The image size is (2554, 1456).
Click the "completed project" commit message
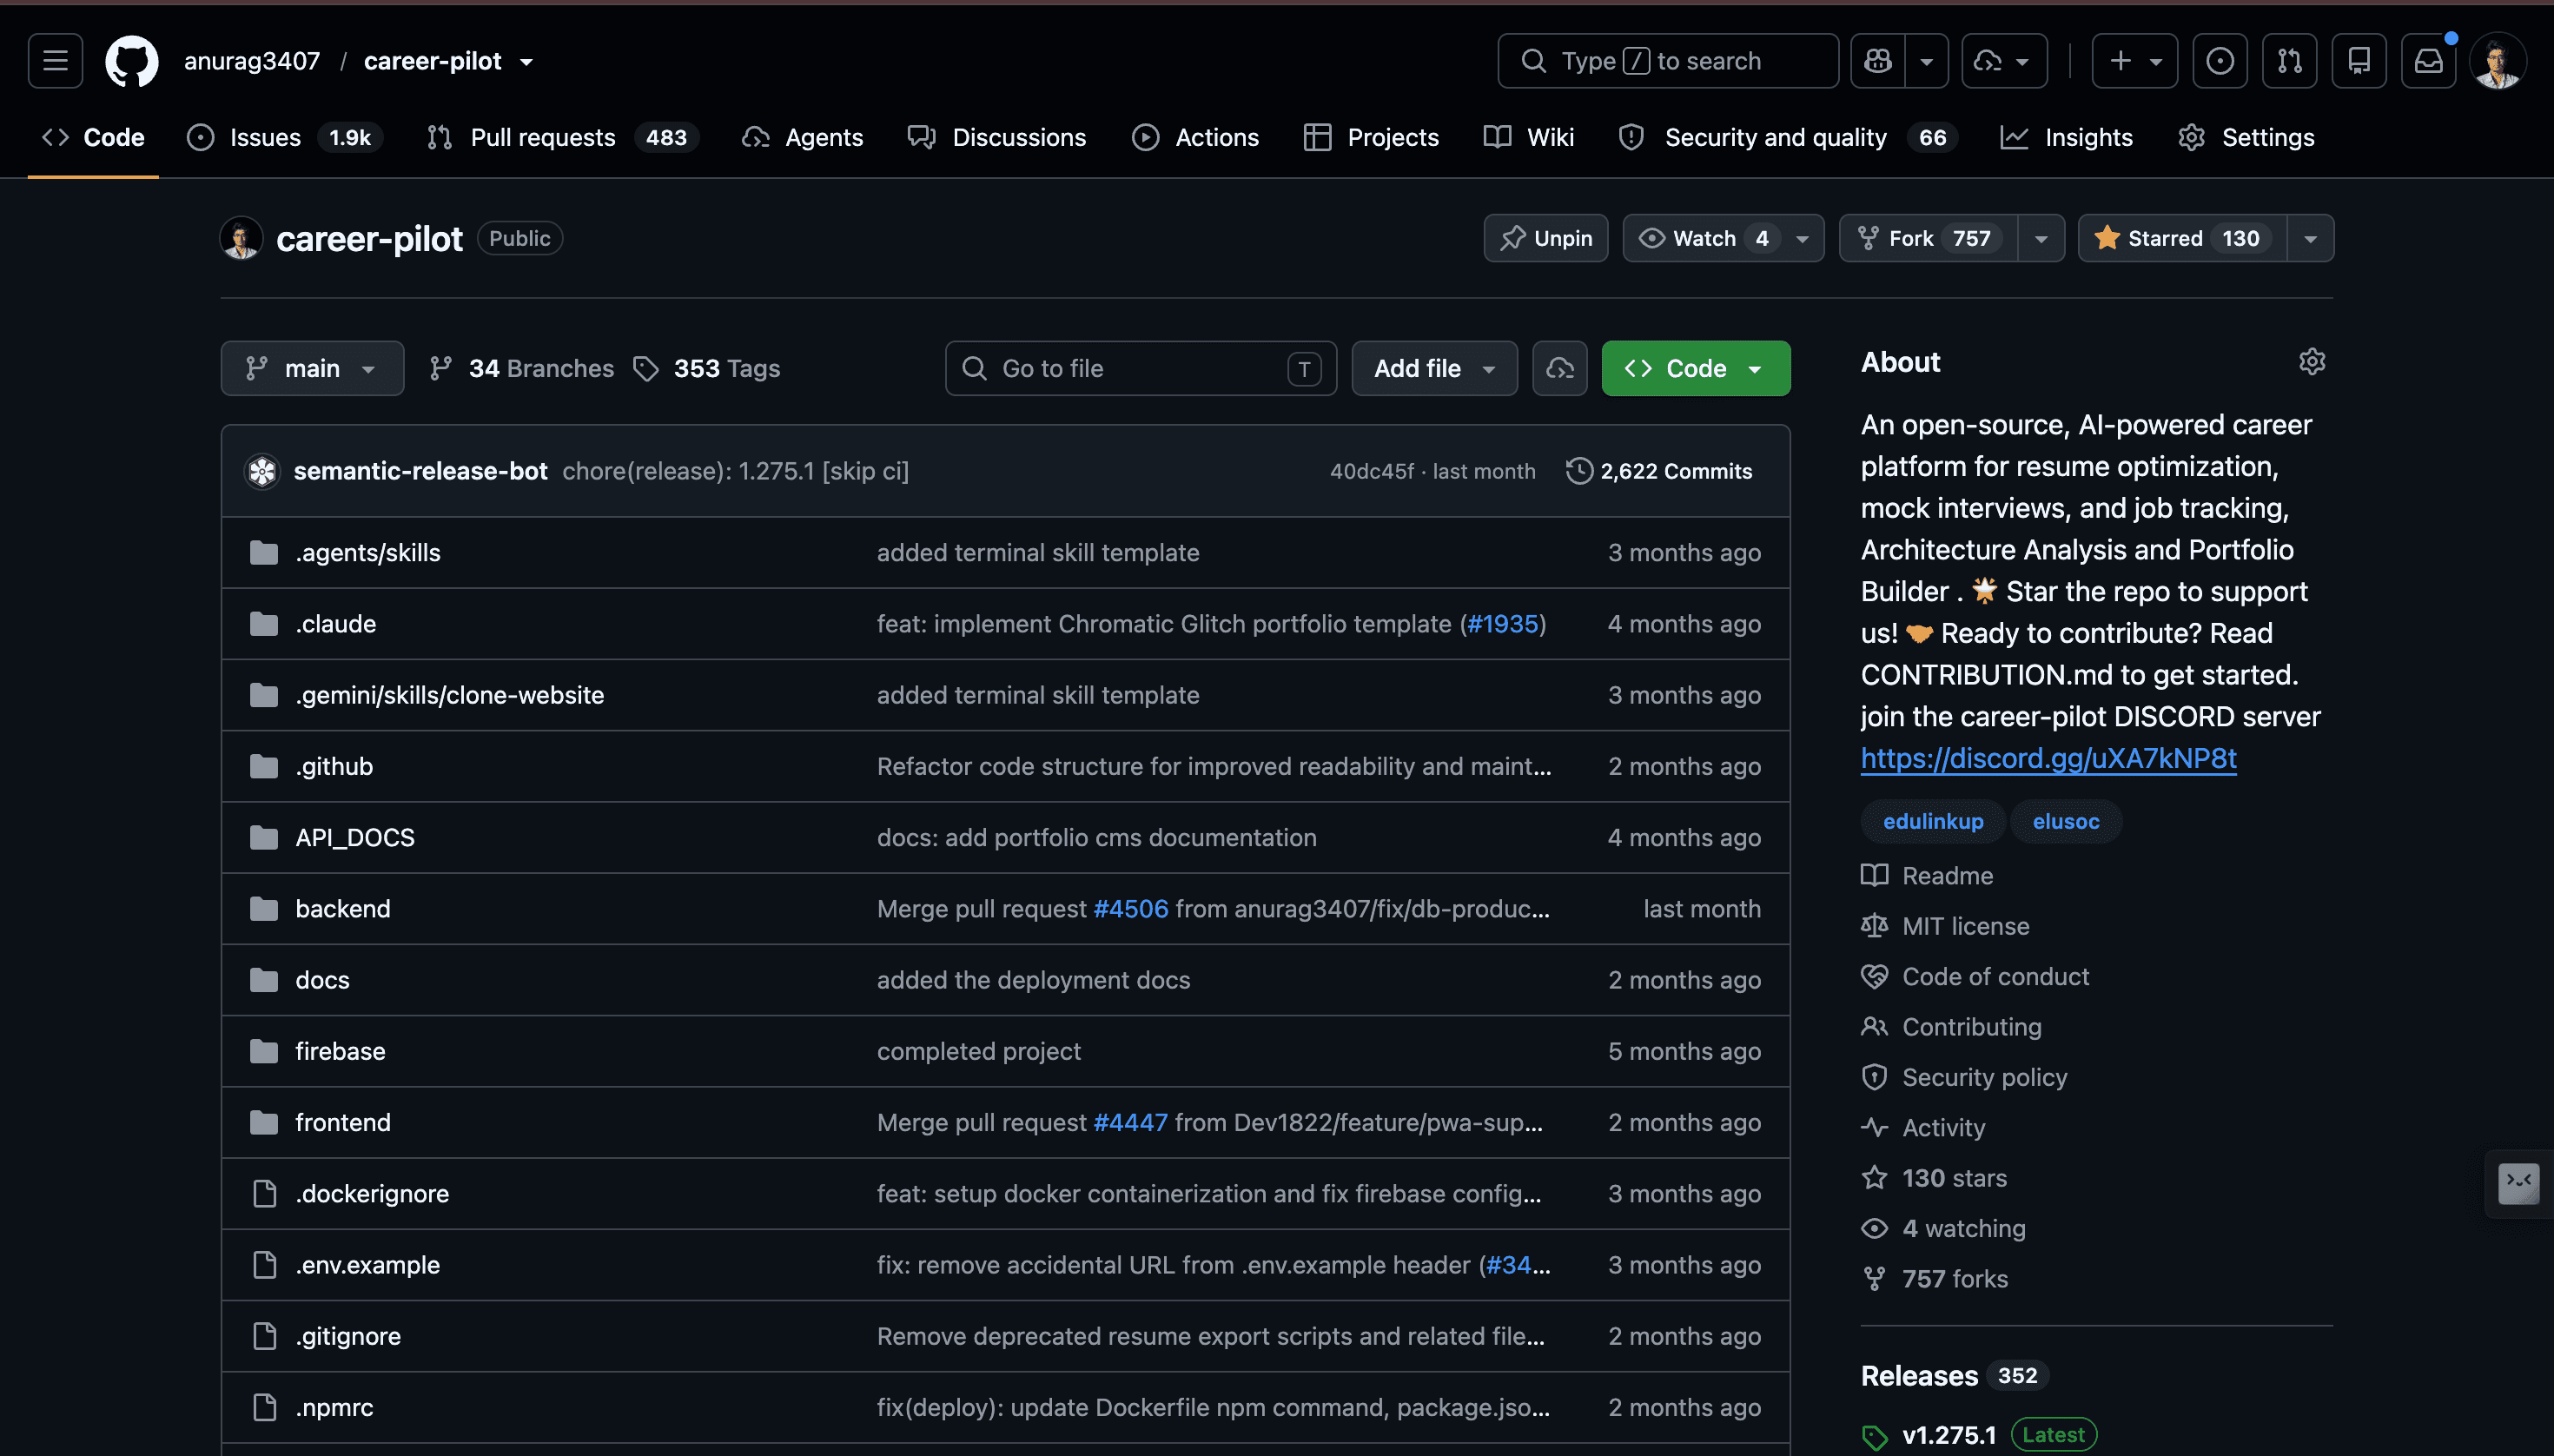click(x=978, y=1051)
